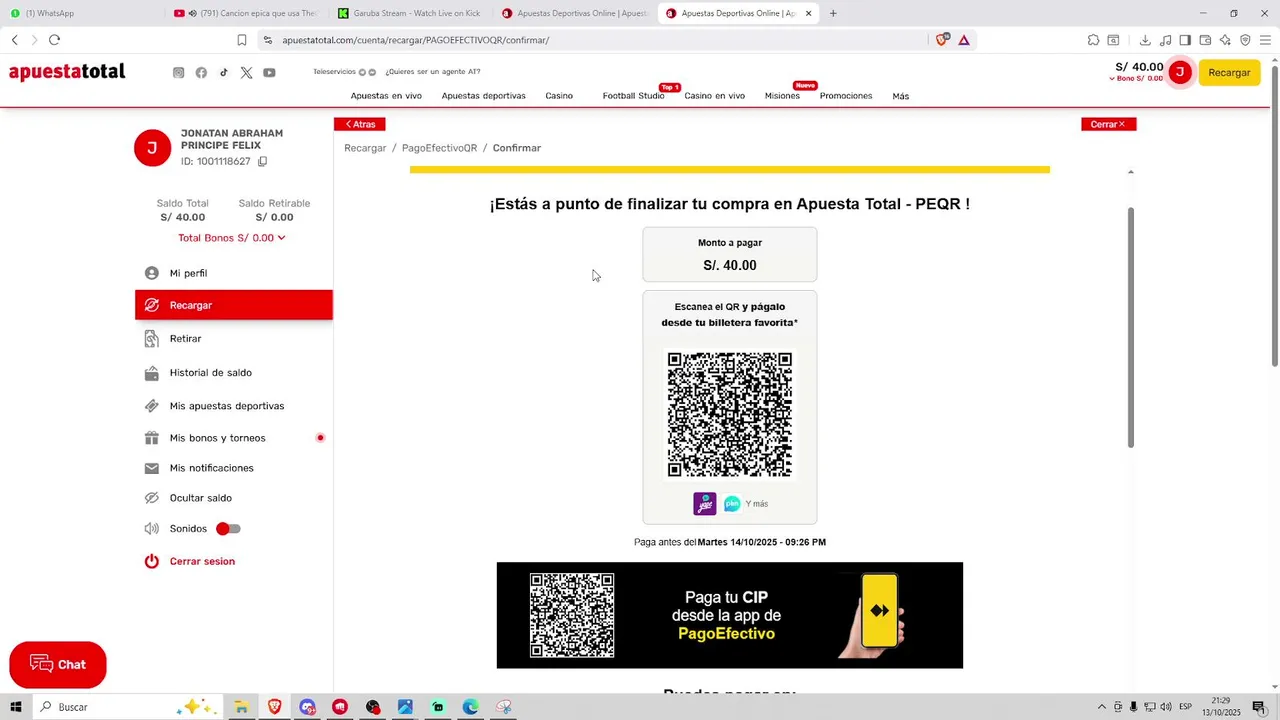Expand the Bono S/ 0.00 header dropdown

click(1136, 79)
